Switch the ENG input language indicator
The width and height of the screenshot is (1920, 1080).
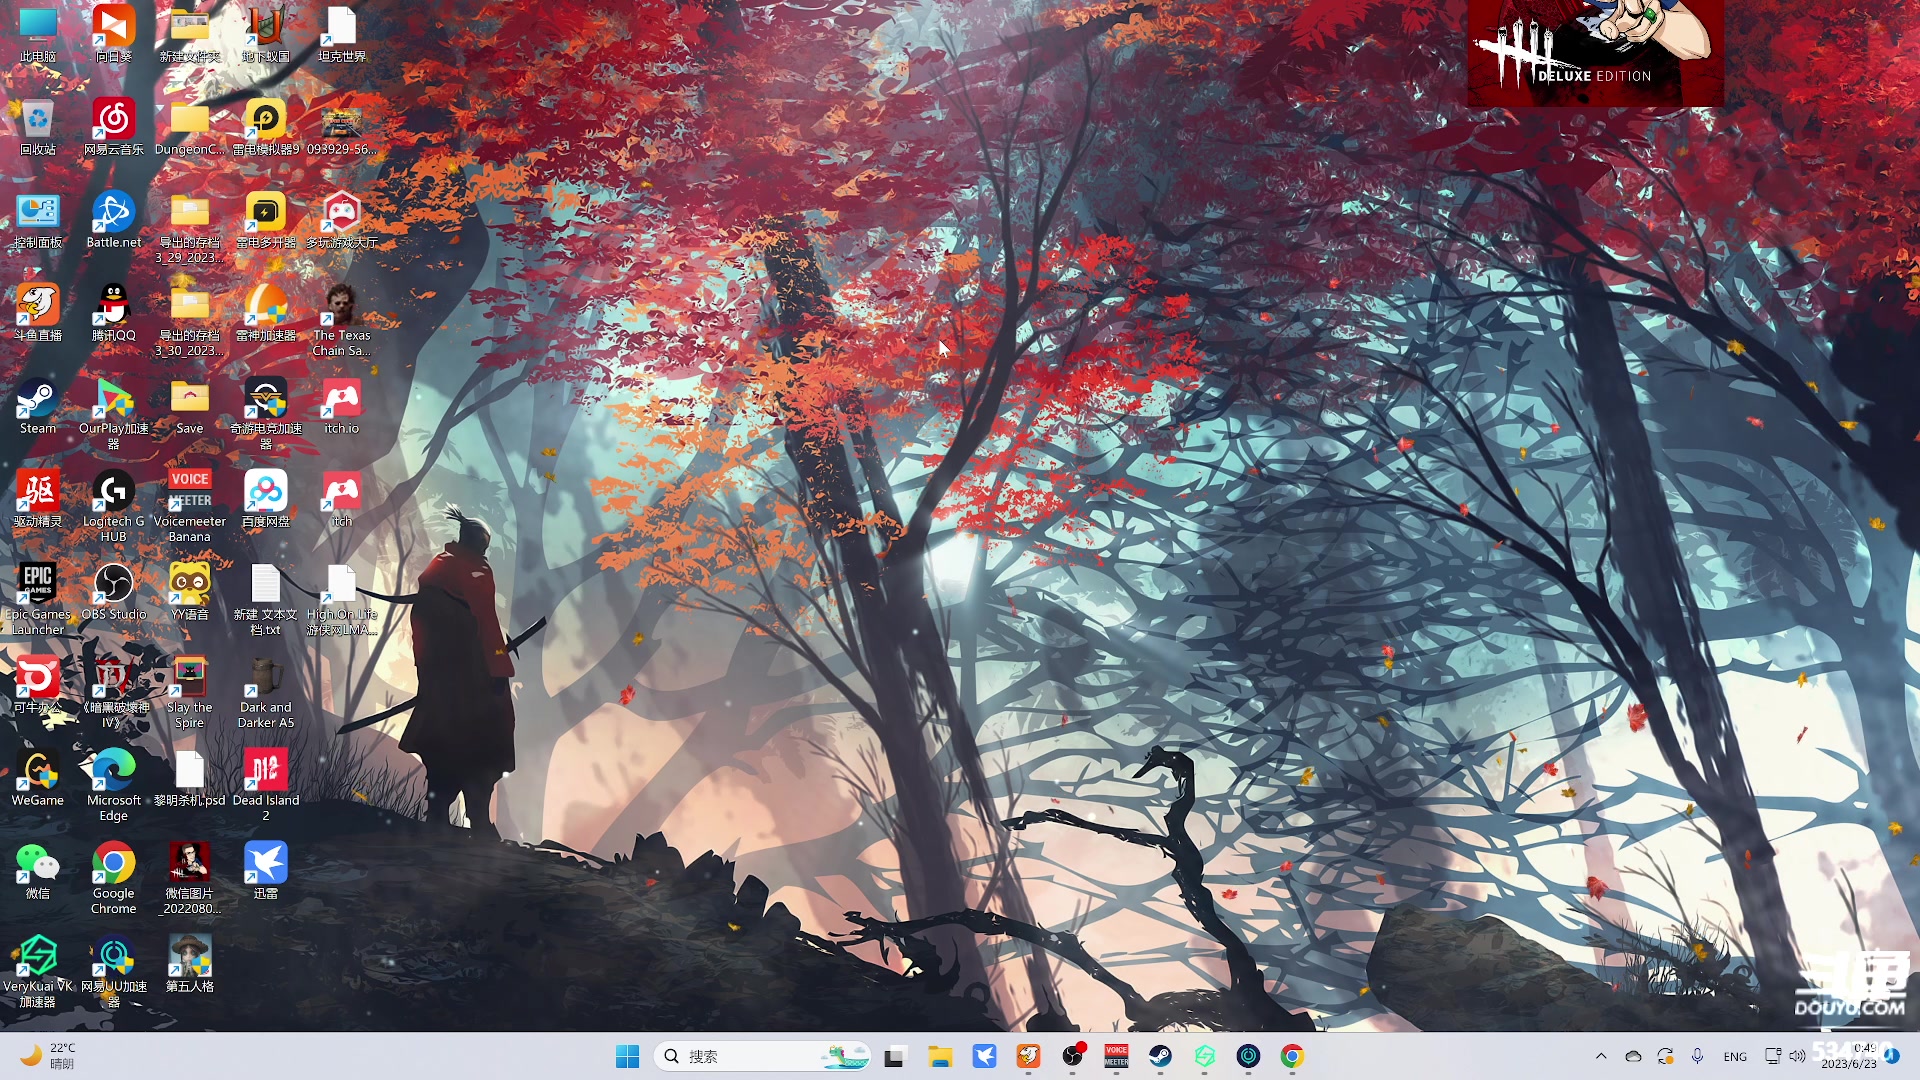pyautogui.click(x=1735, y=1056)
